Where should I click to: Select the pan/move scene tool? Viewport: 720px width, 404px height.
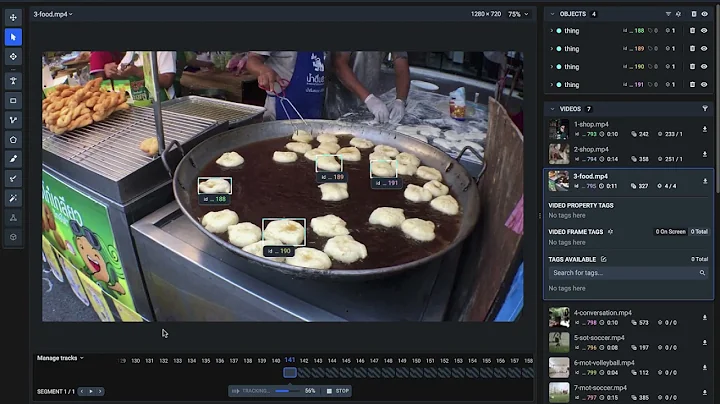pyautogui.click(x=13, y=17)
